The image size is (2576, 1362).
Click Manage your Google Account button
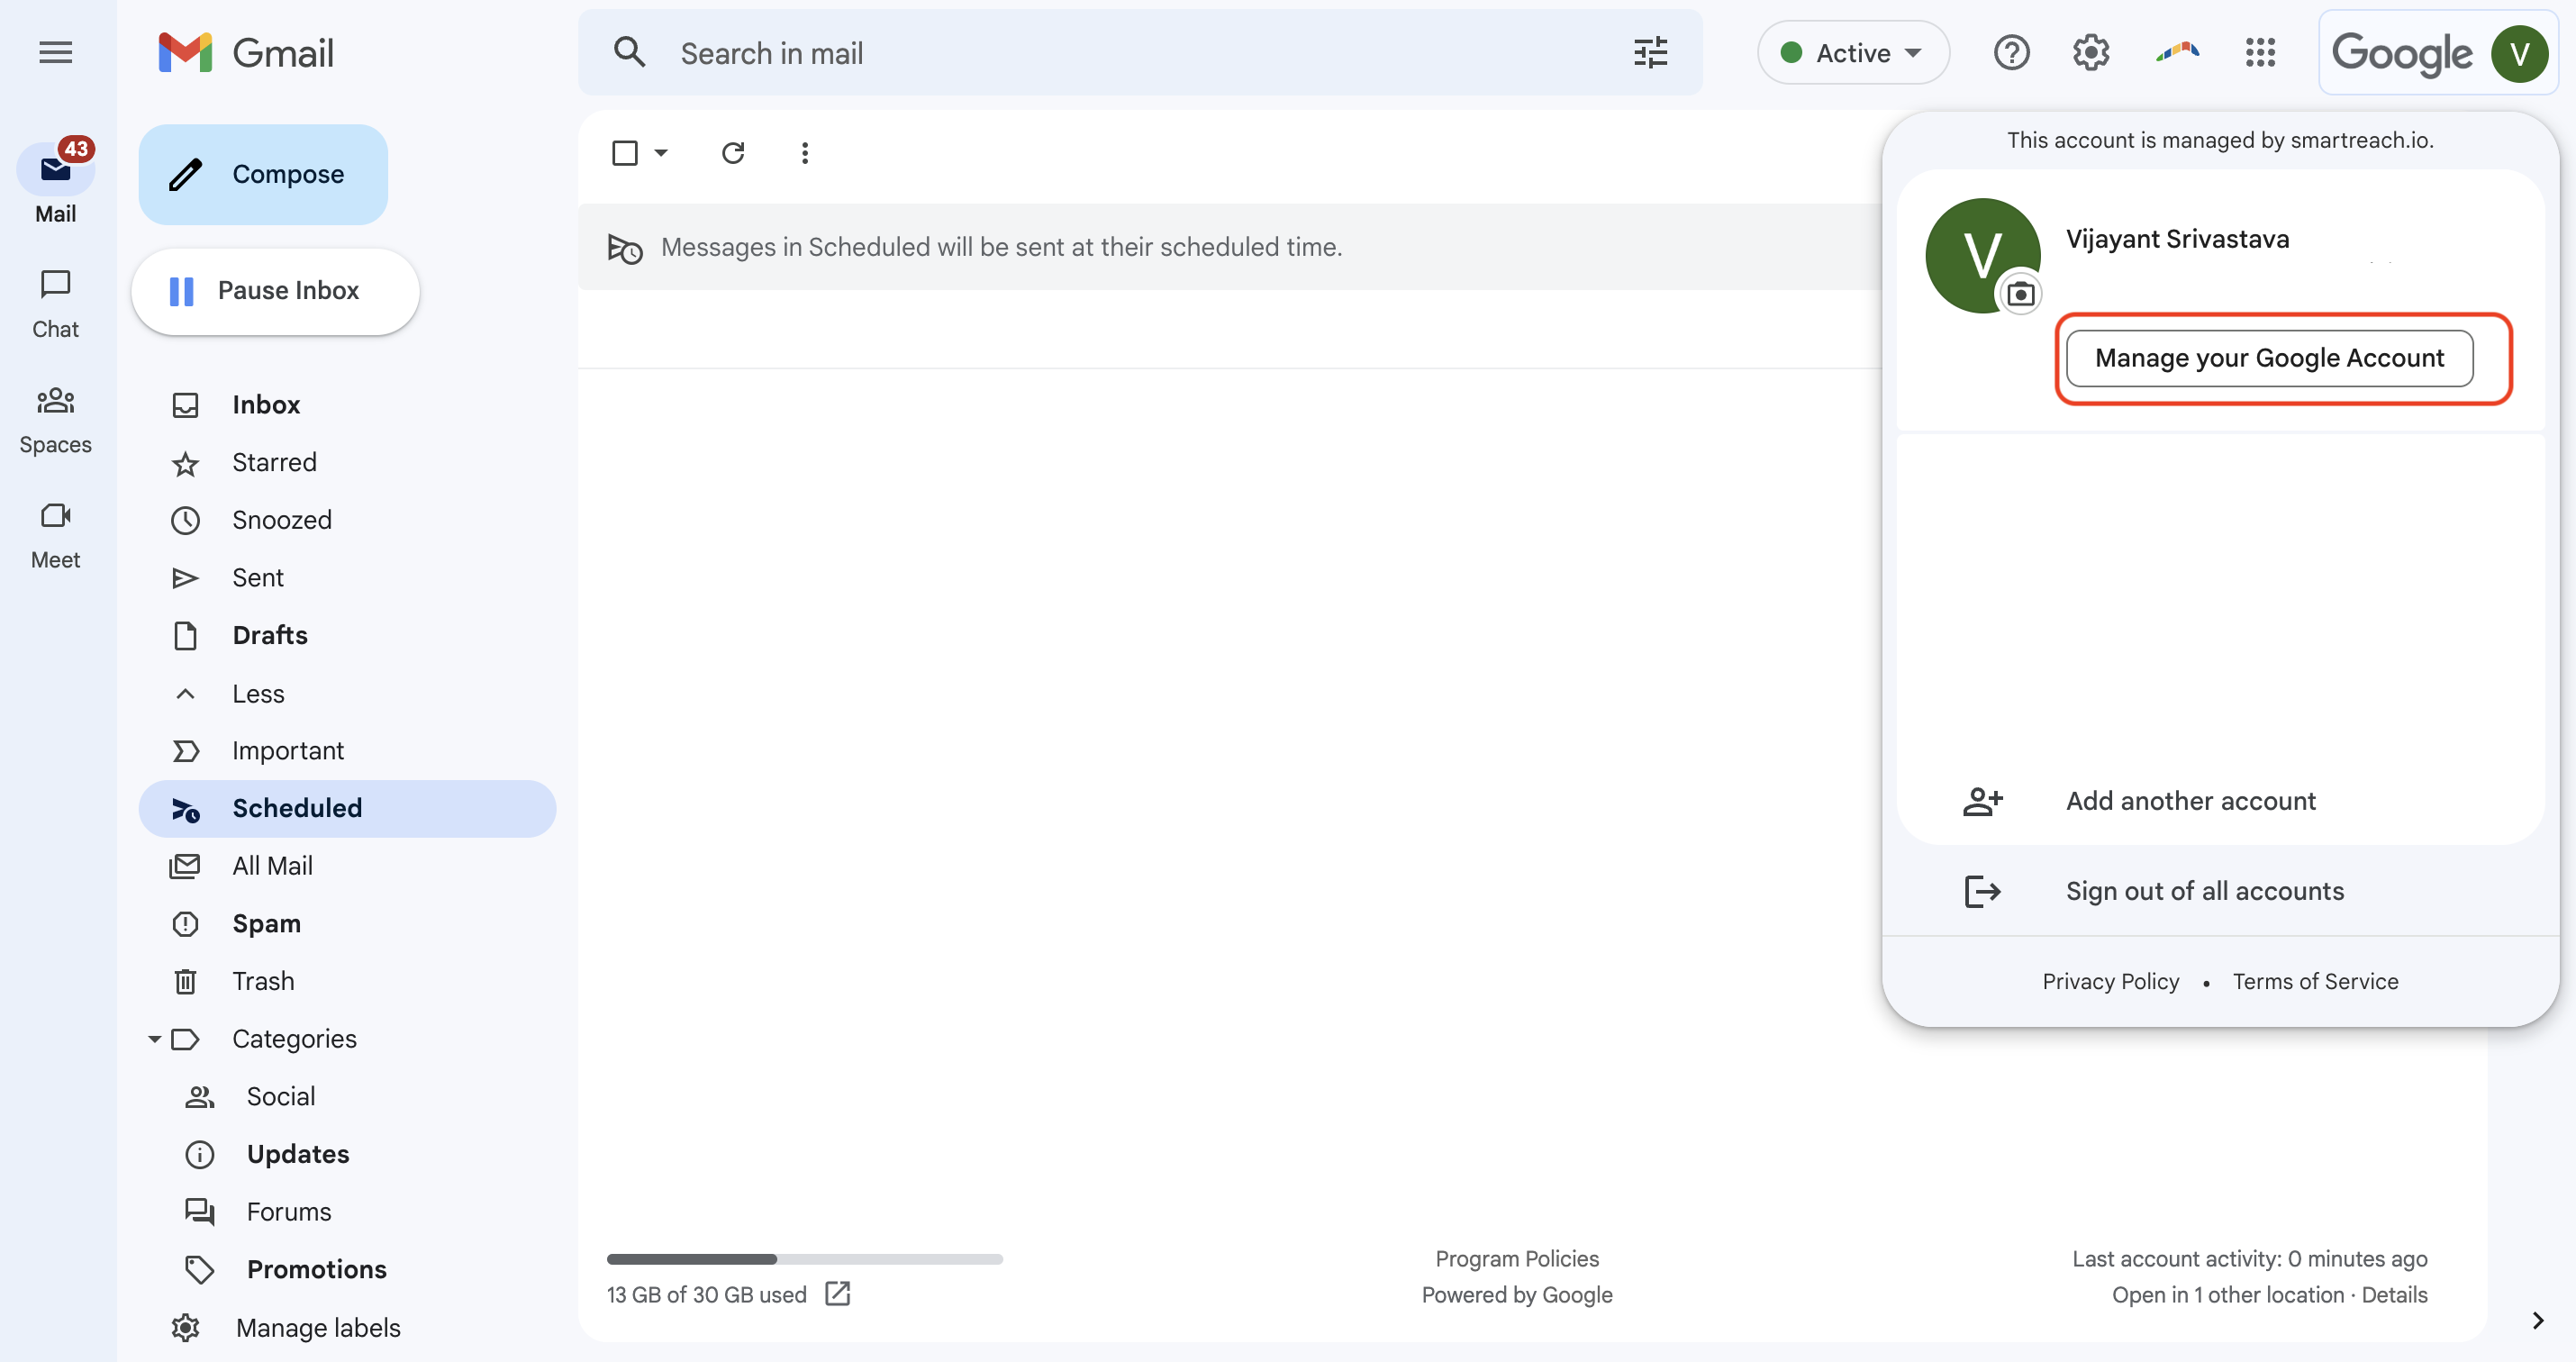pos(2269,358)
